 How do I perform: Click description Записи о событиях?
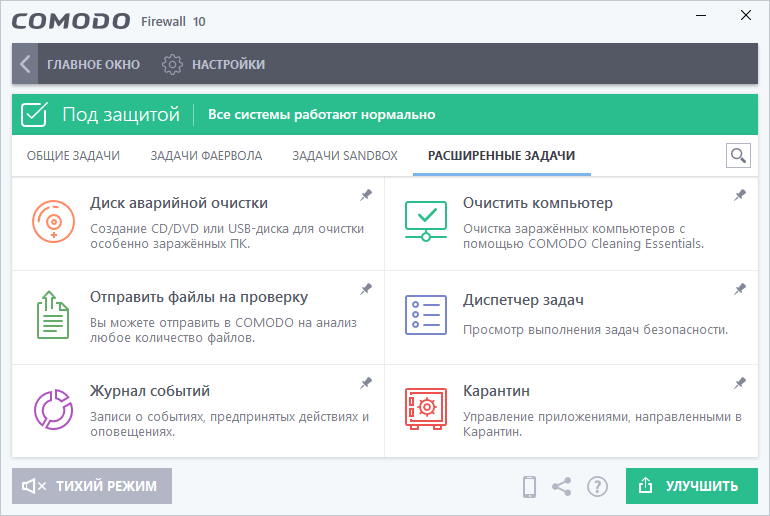pos(229,424)
